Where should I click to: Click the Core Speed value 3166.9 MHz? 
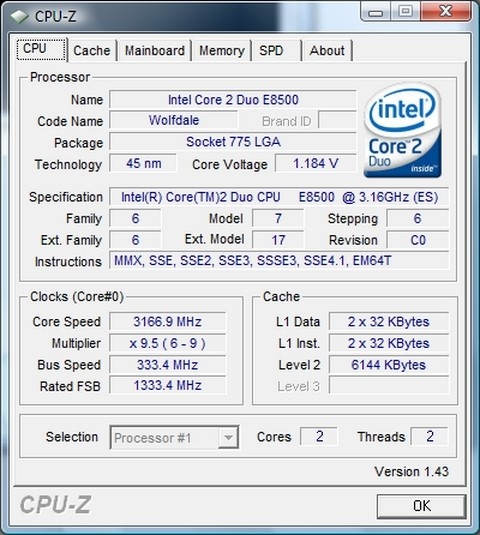click(167, 321)
